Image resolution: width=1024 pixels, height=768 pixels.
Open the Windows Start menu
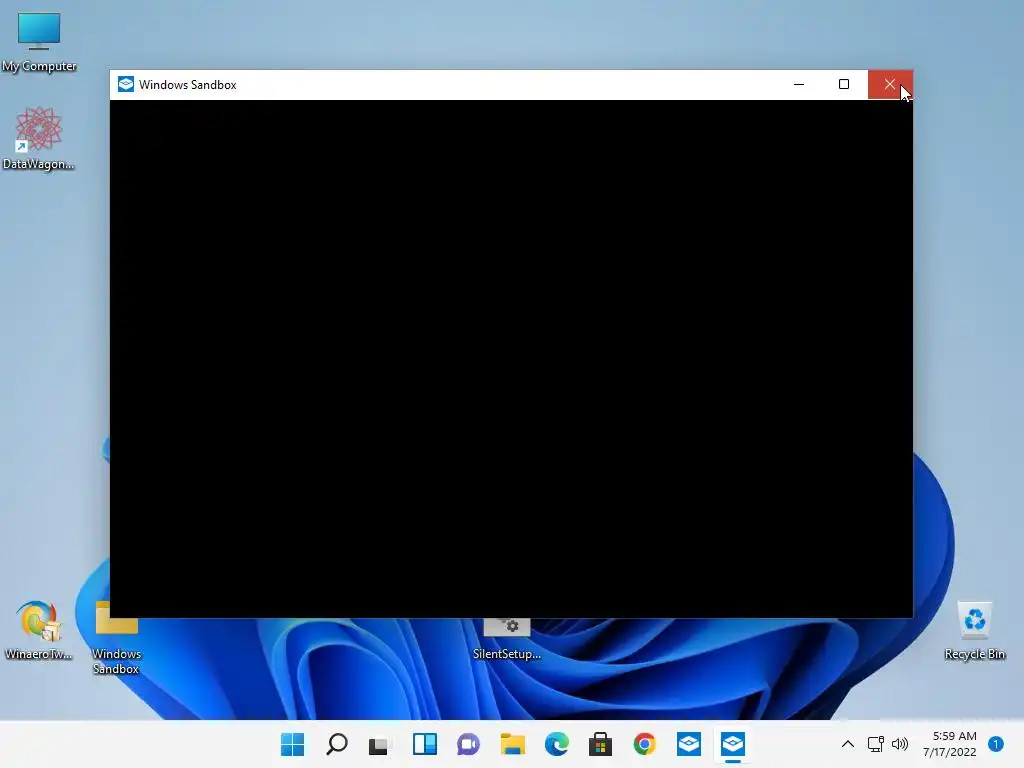tap(293, 744)
